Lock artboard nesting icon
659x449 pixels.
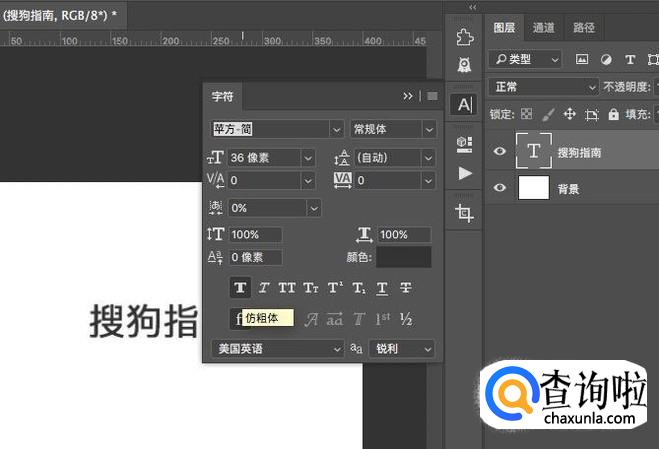pyautogui.click(x=592, y=114)
